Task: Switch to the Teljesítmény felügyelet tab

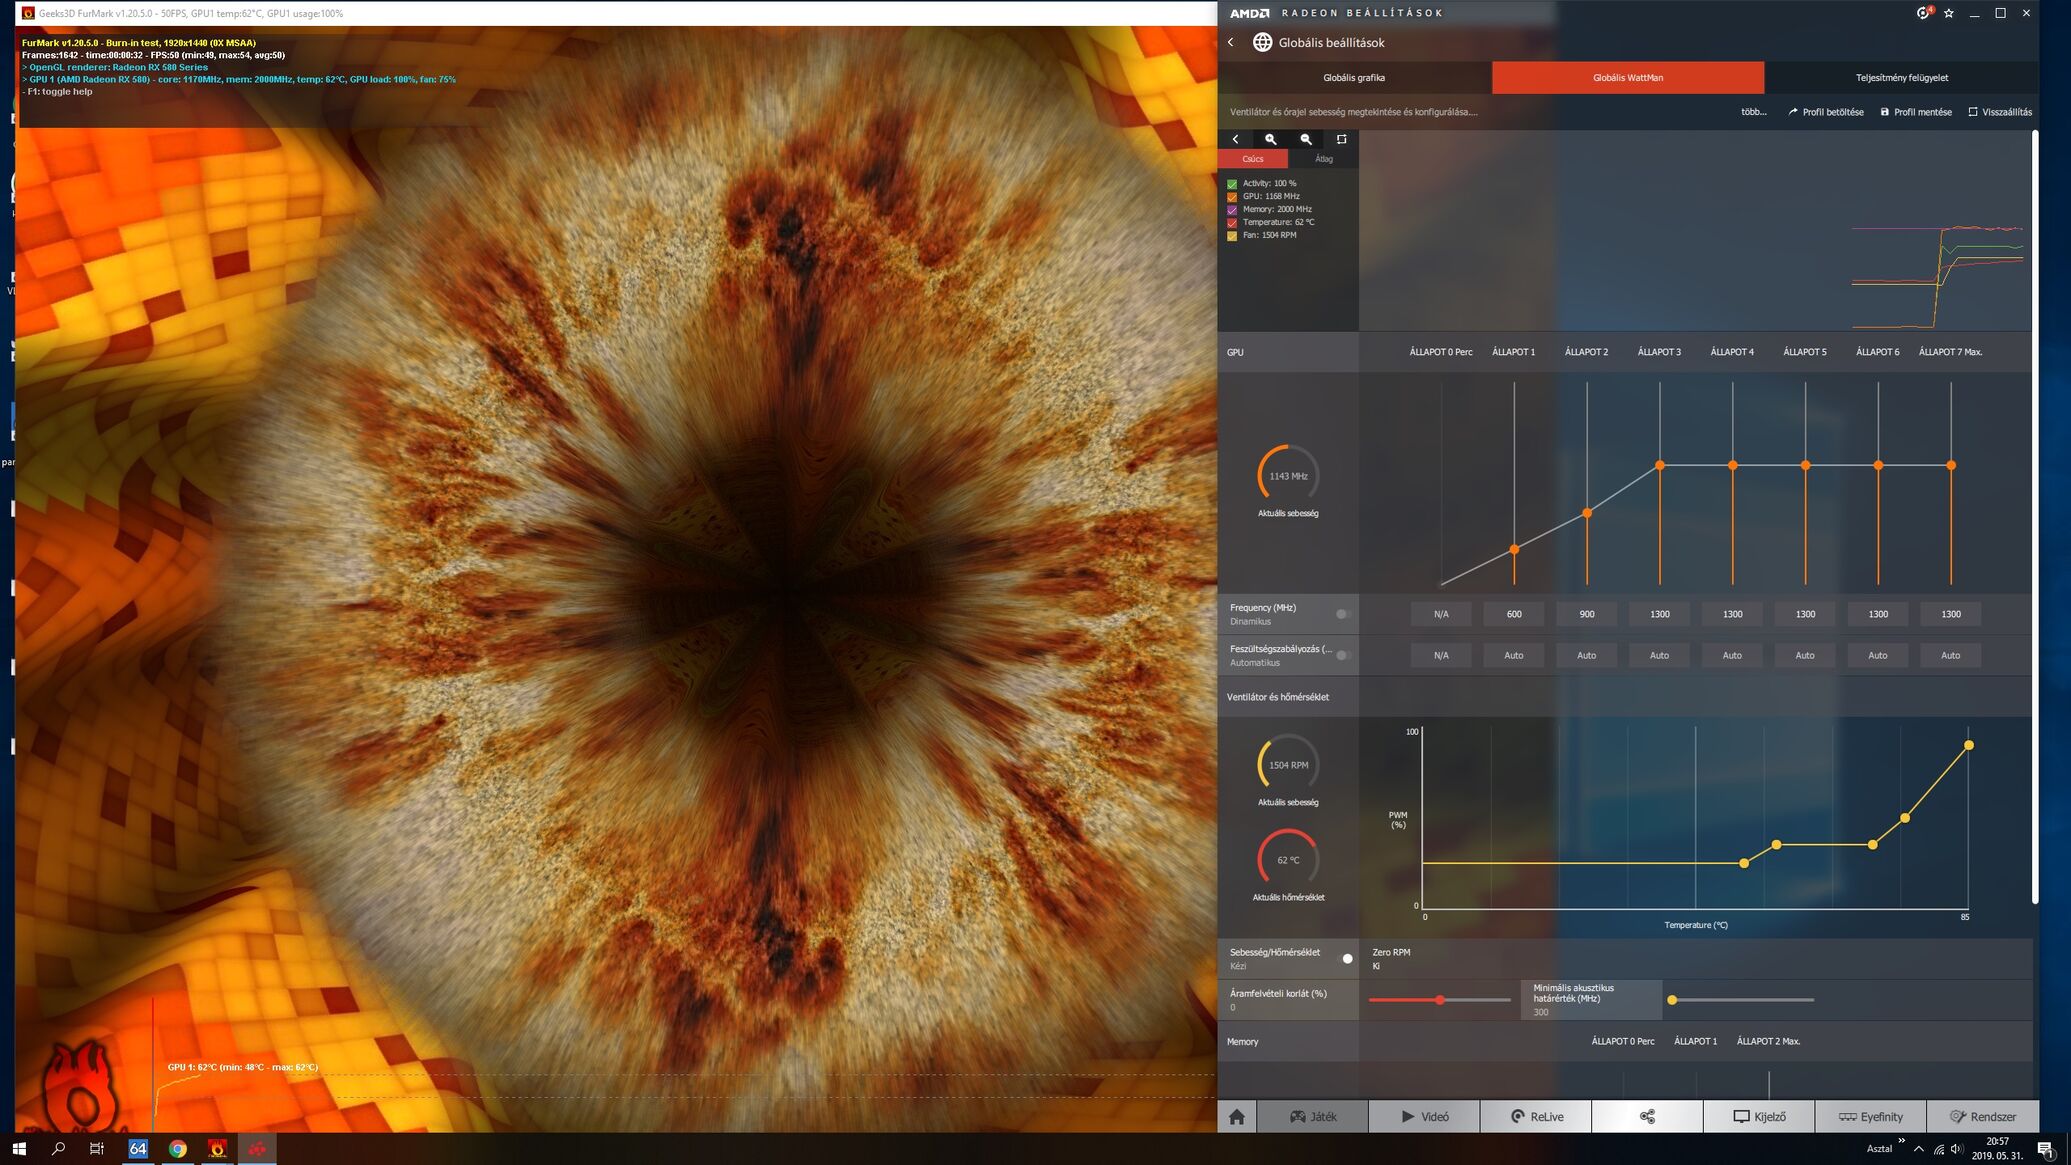Action: click(1901, 78)
